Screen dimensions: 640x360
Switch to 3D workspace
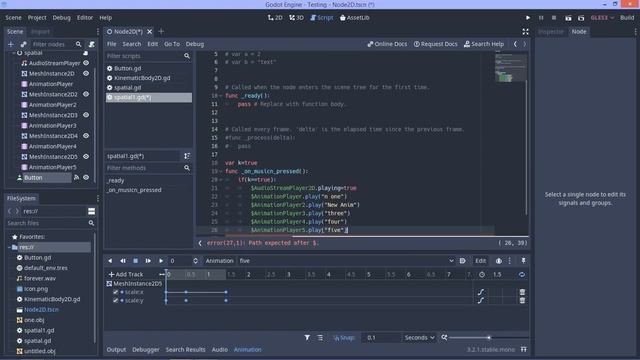coord(296,18)
